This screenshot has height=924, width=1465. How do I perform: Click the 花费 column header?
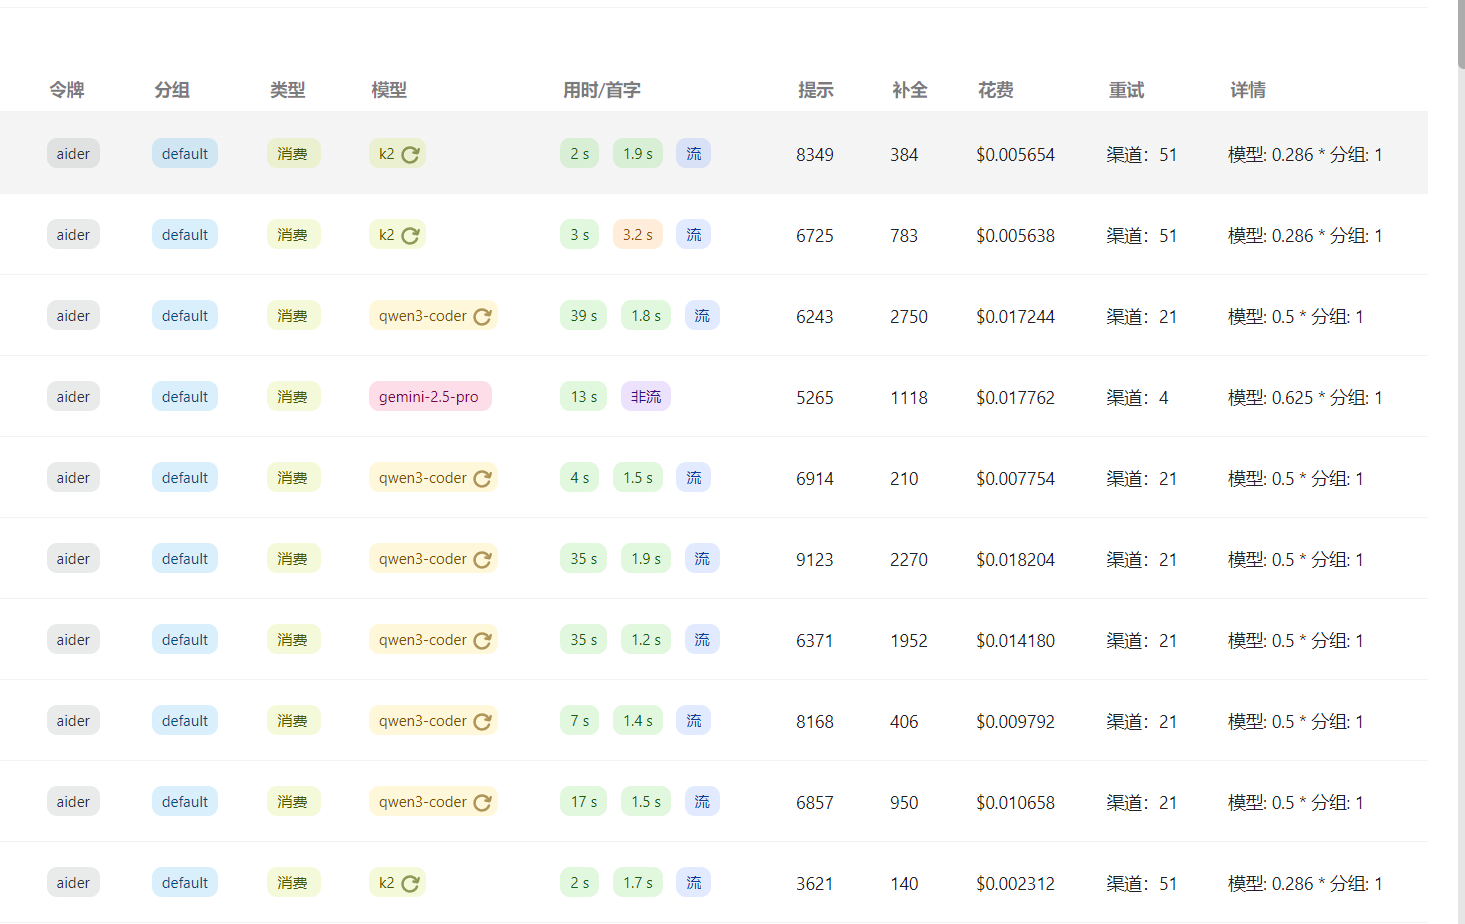[x=996, y=90]
